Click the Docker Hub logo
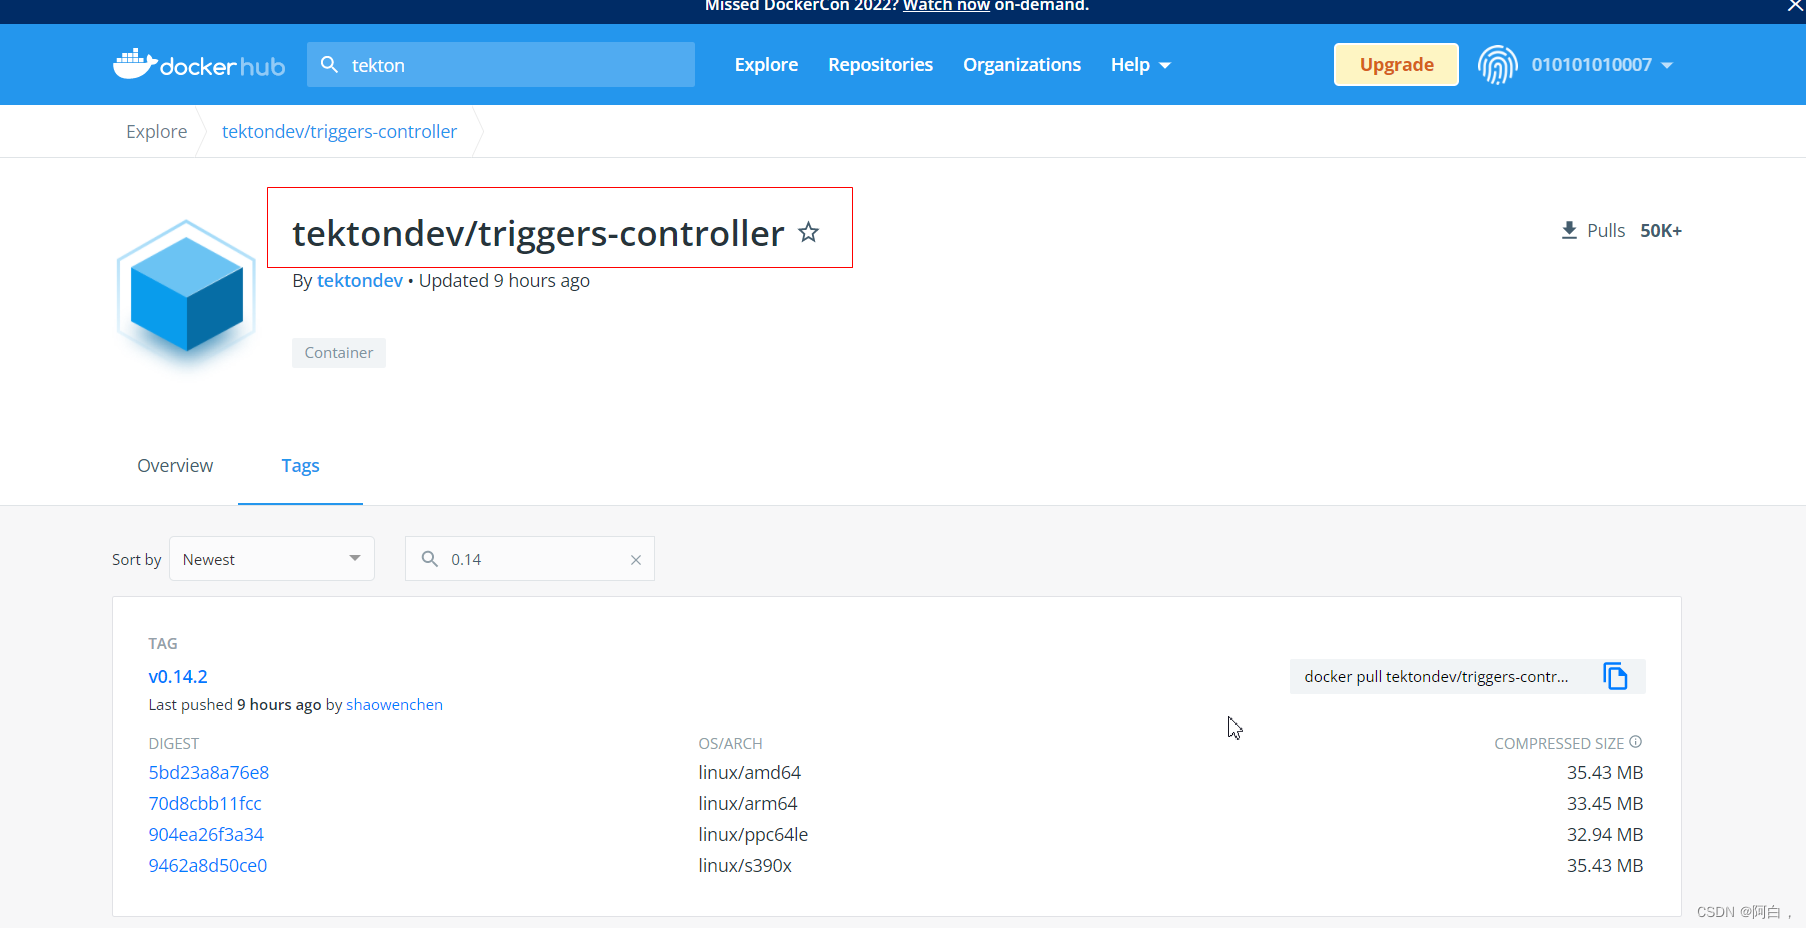 coord(199,65)
